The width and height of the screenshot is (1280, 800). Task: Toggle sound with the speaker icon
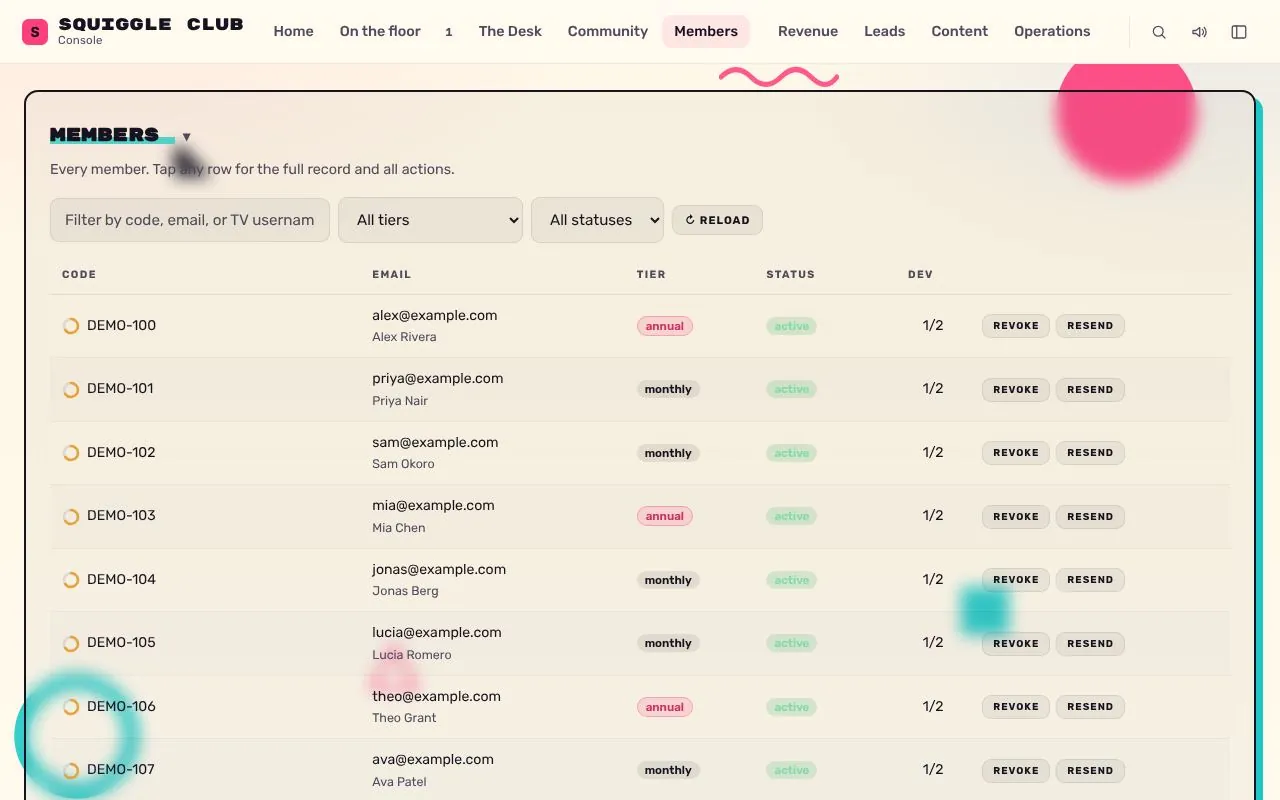point(1199,32)
